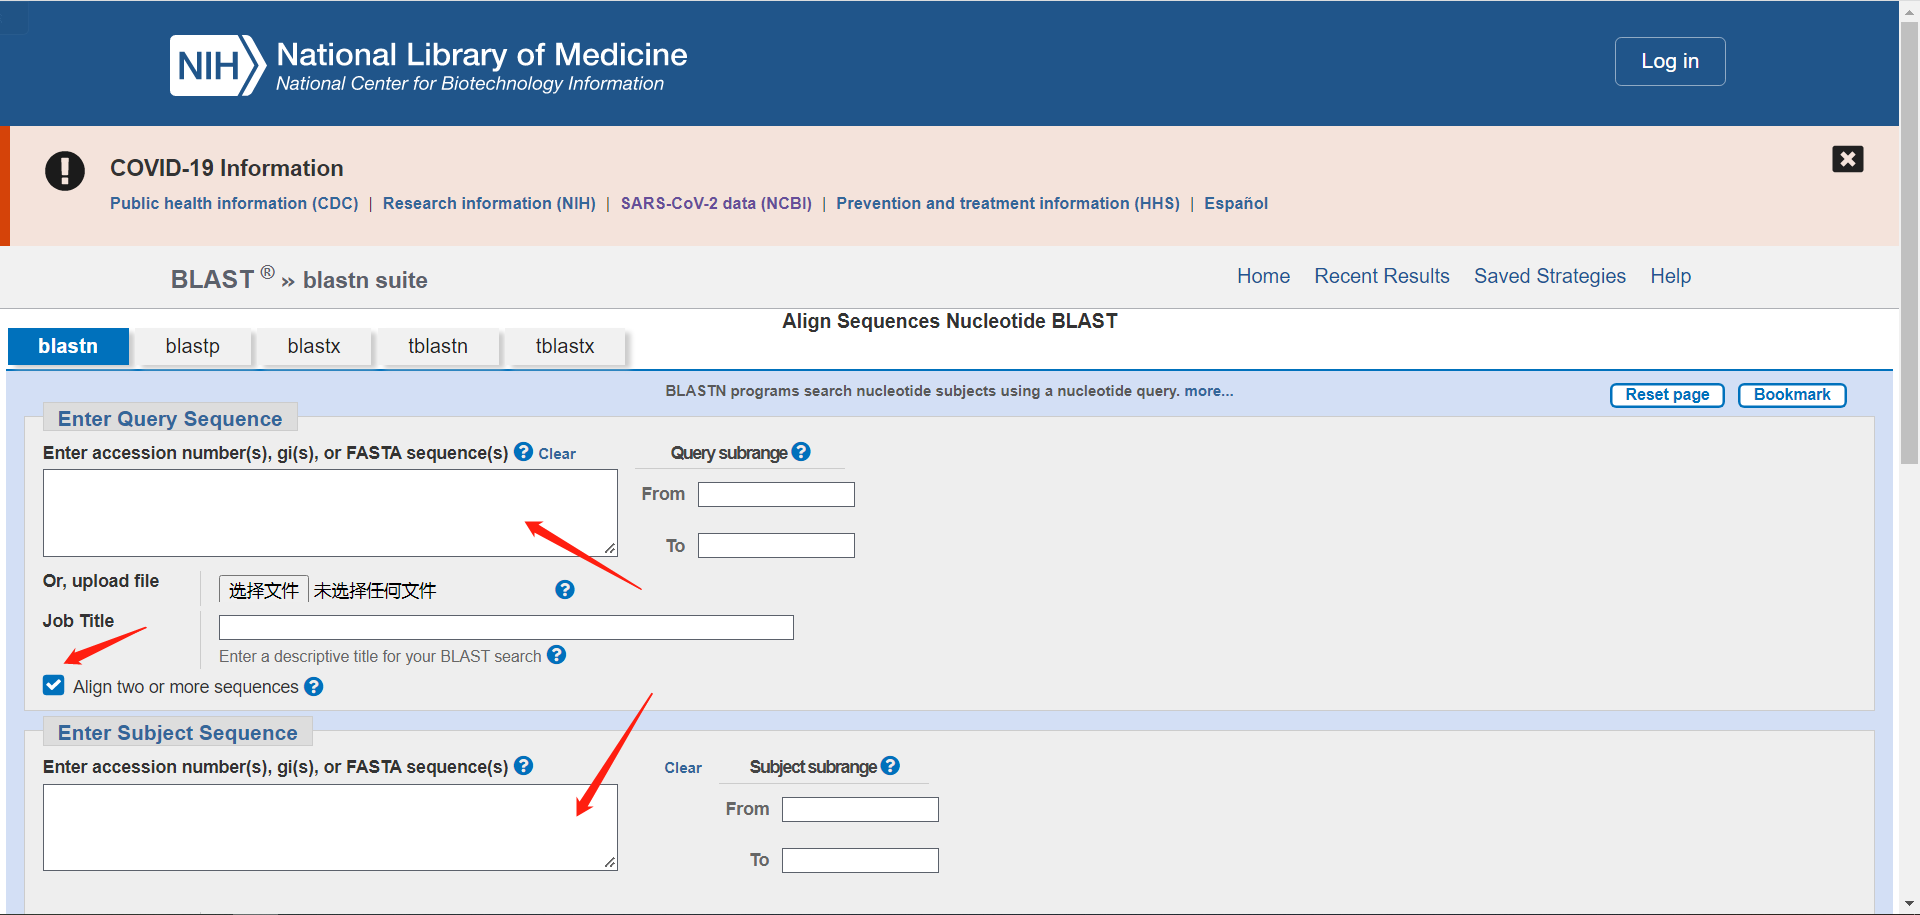This screenshot has width=1920, height=915.
Task: Open Recent Results page
Action: [x=1382, y=276]
